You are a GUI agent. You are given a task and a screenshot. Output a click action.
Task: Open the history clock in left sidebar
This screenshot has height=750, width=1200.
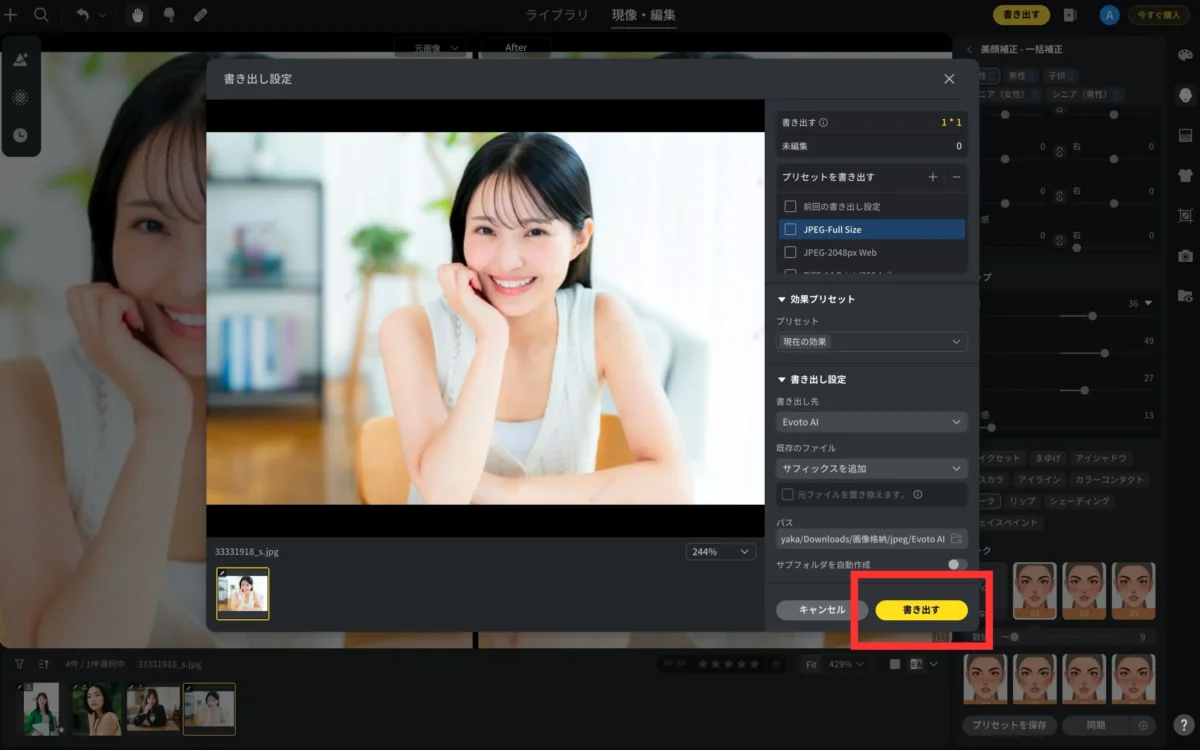coord(21,135)
